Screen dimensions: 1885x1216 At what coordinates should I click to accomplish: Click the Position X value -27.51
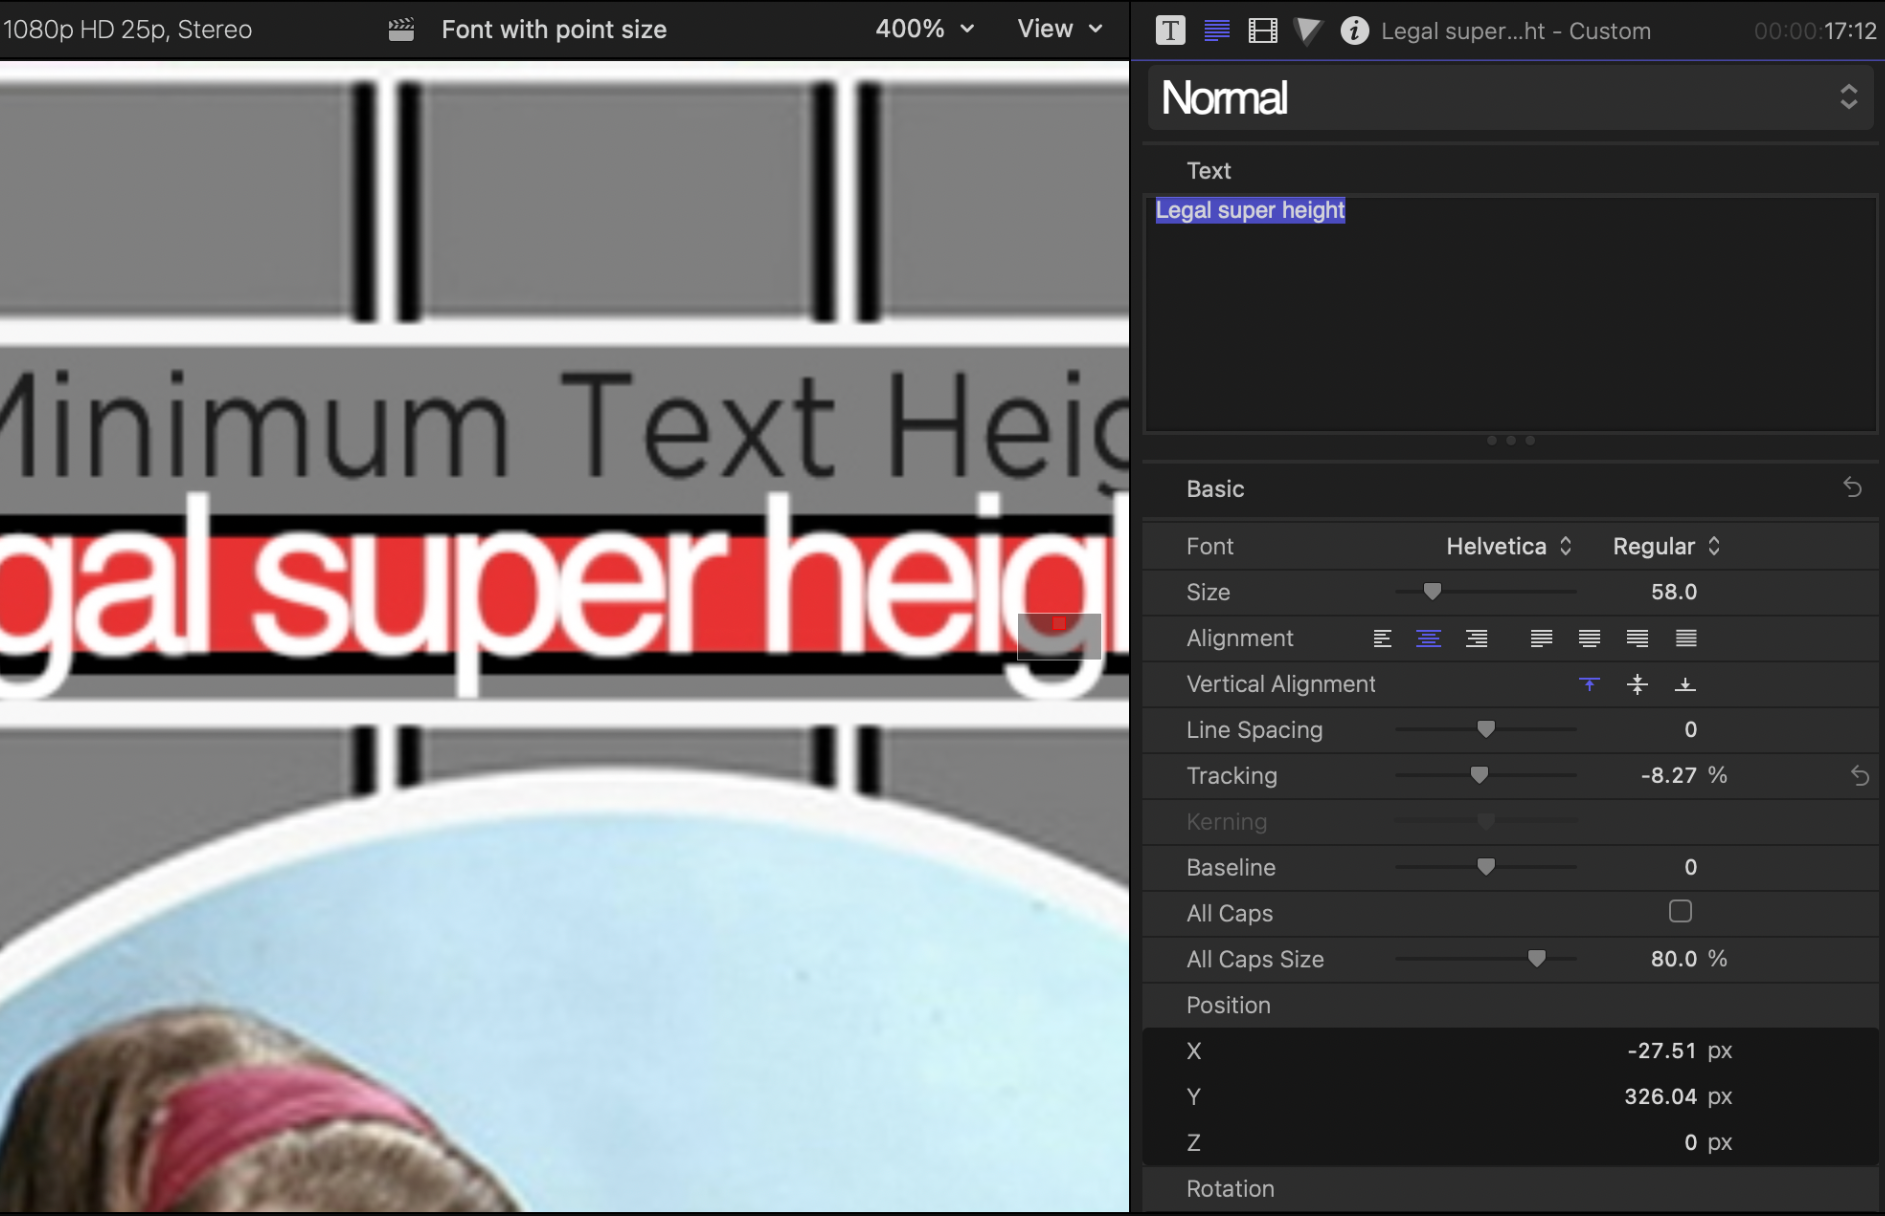[1661, 1051]
